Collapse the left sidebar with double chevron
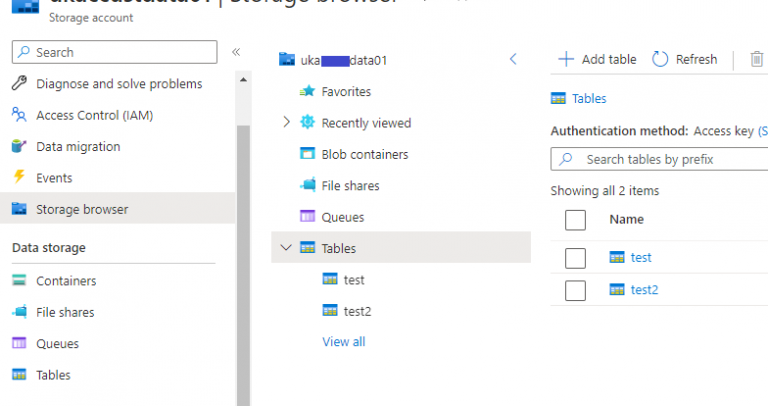Viewport: 768px width, 406px height. click(236, 52)
